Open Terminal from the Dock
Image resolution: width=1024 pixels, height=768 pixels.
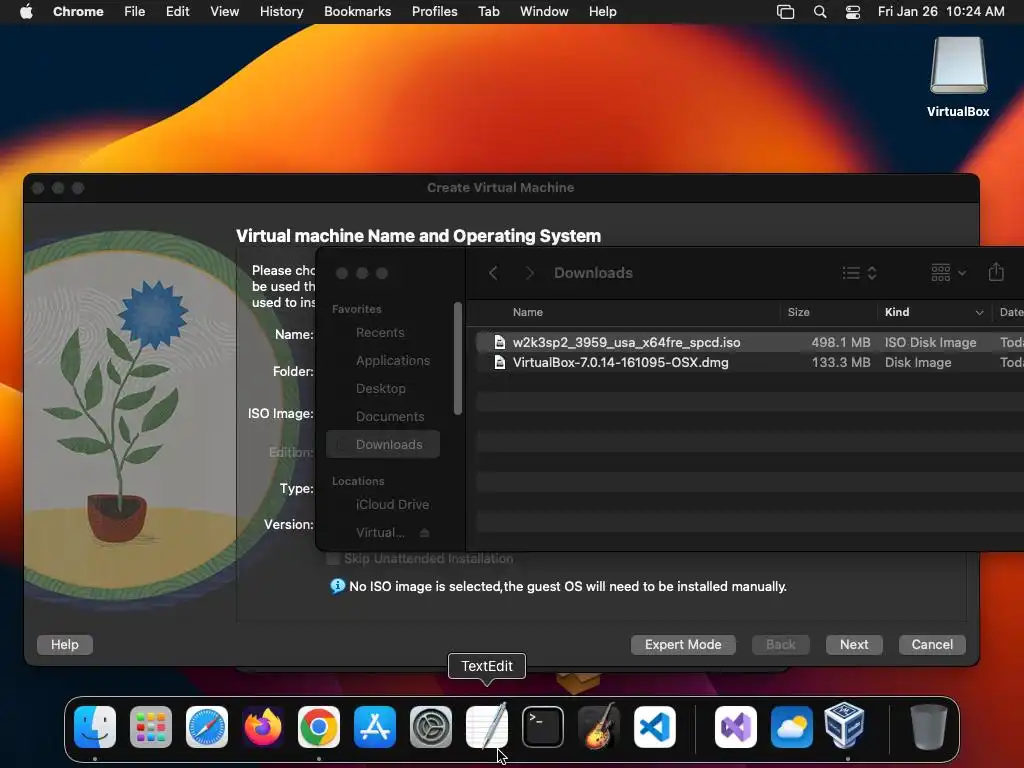tap(543, 727)
